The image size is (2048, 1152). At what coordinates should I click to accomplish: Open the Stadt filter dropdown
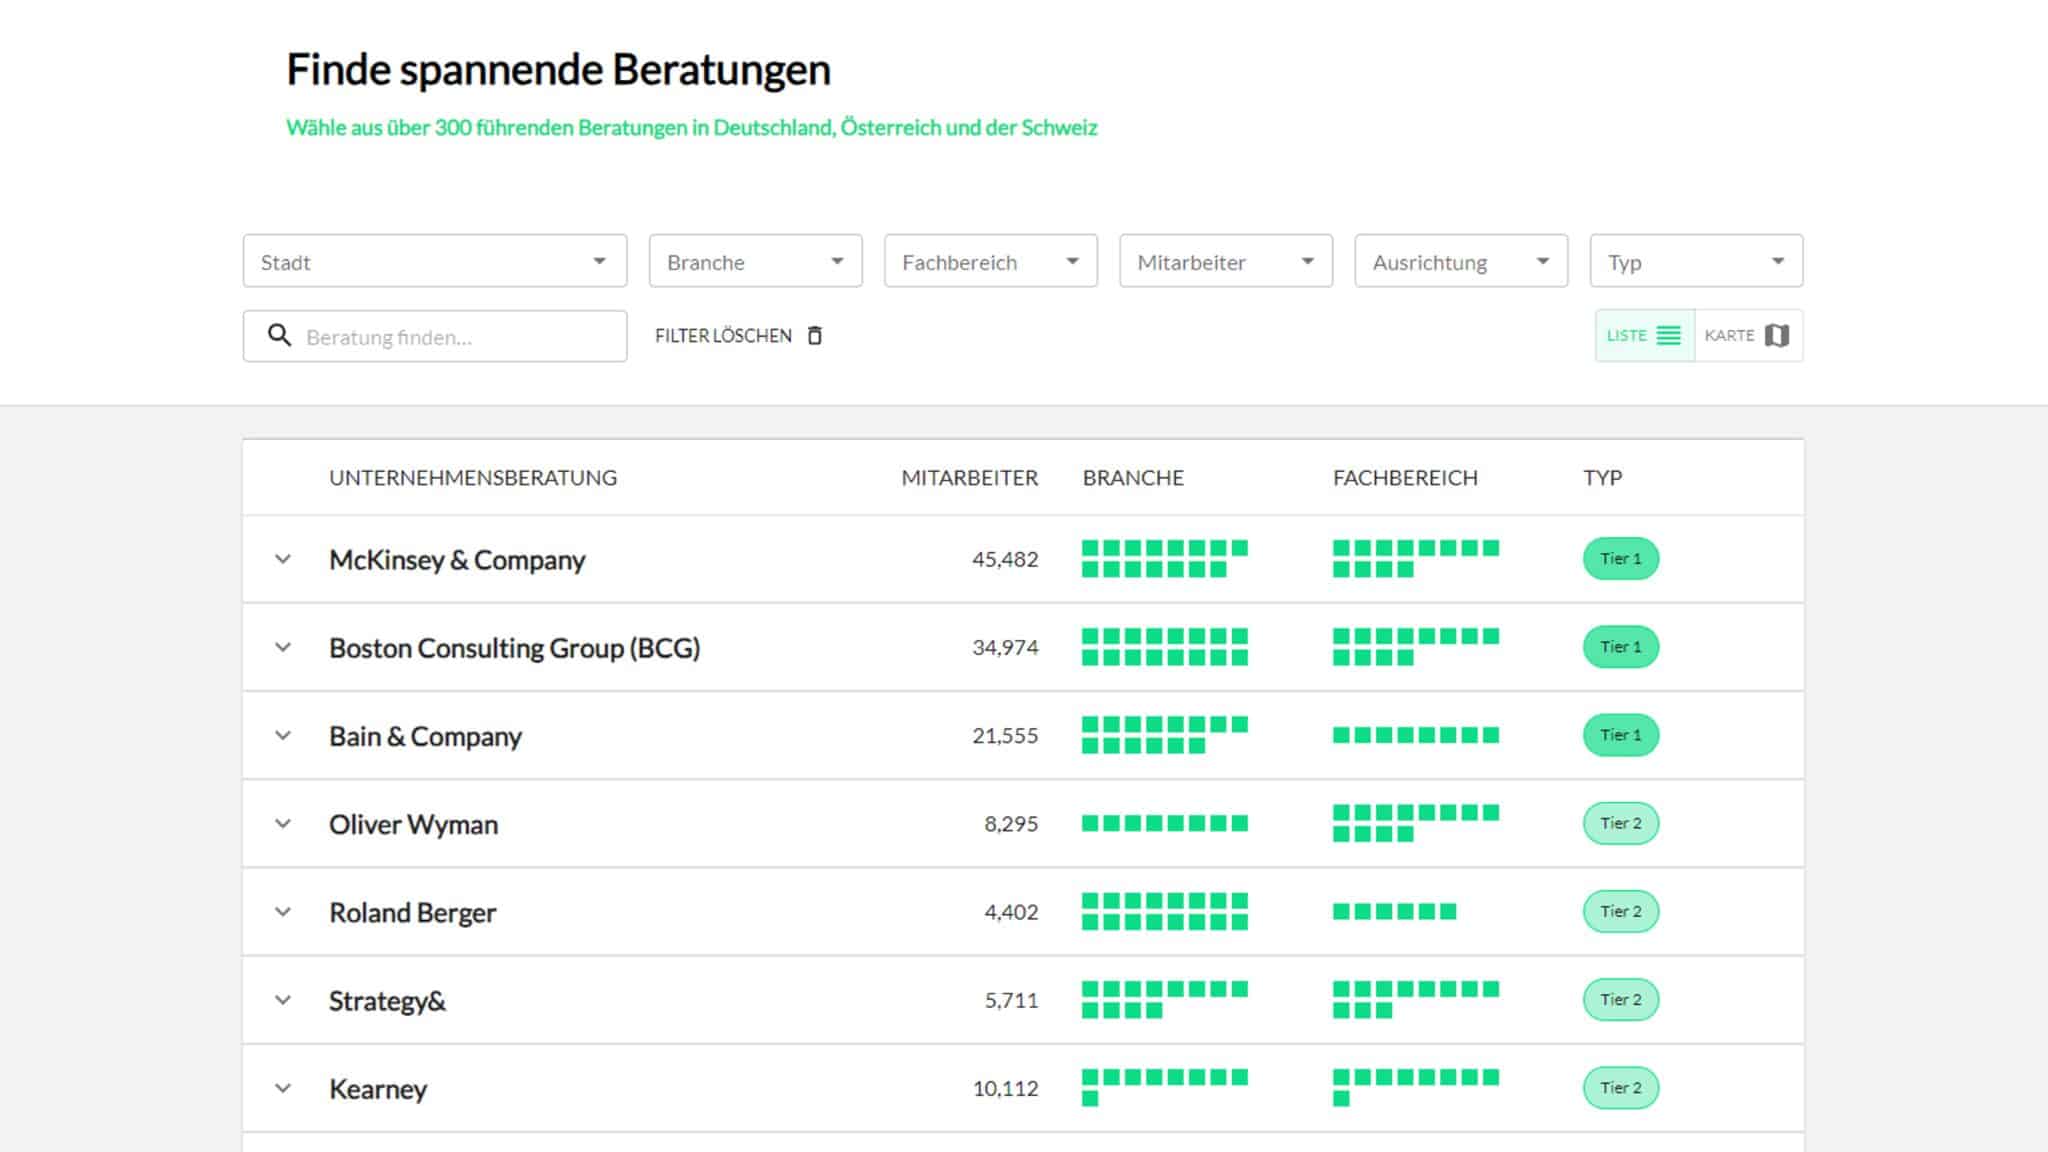point(434,261)
